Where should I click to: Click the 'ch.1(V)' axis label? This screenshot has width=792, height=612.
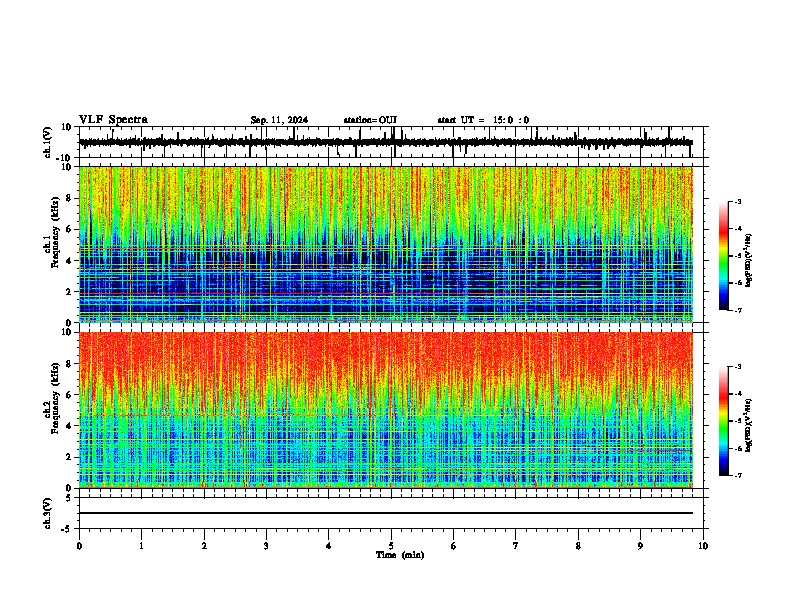[x=48, y=142]
